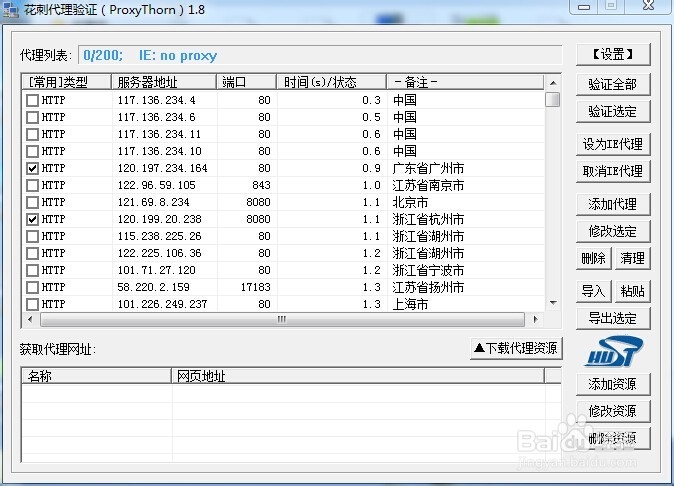Viewport: 674px width, 486px height.
Task: Uncheck the box for 120.197.234.164
Action: (x=32, y=168)
